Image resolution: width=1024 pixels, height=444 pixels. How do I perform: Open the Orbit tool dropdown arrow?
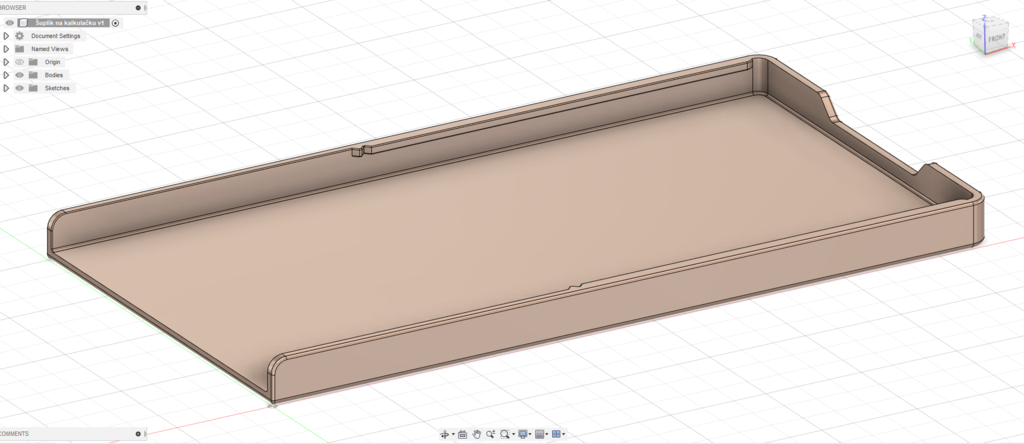(x=453, y=434)
